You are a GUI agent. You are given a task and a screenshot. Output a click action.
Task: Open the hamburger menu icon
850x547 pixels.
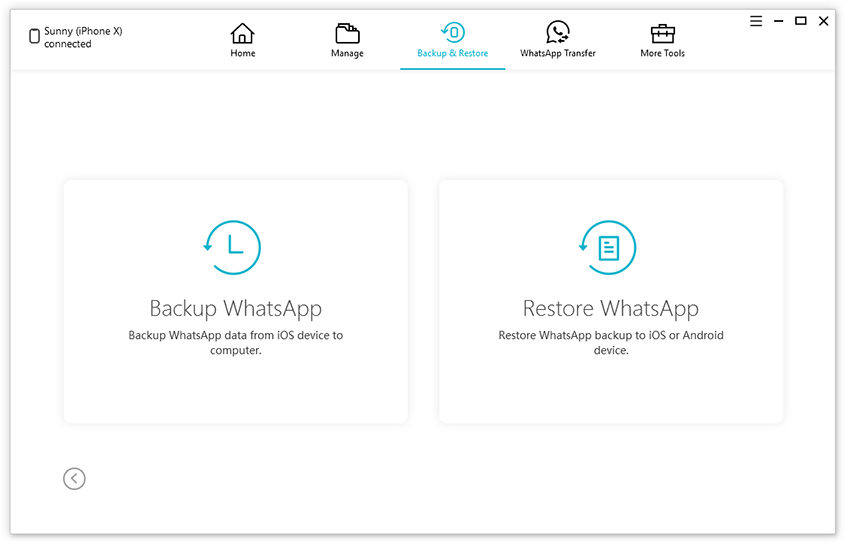756,21
